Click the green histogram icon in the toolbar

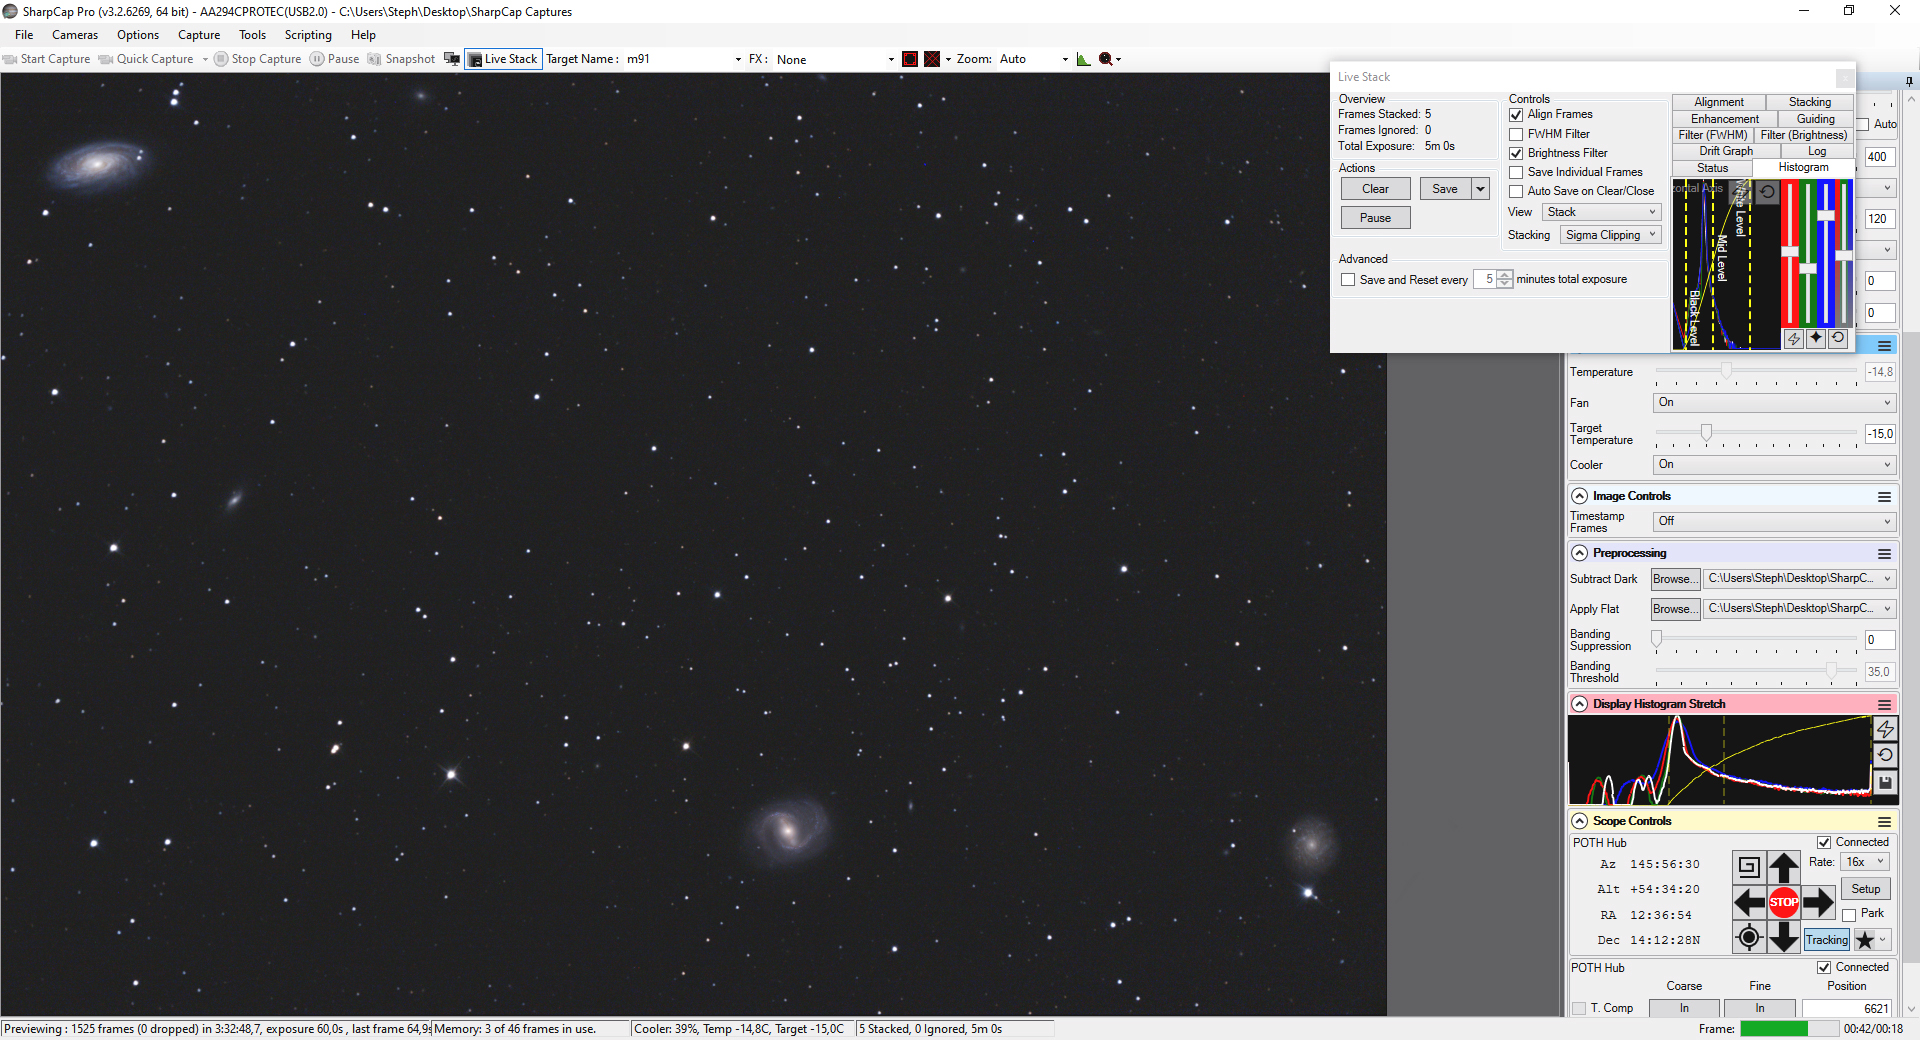point(1083,59)
